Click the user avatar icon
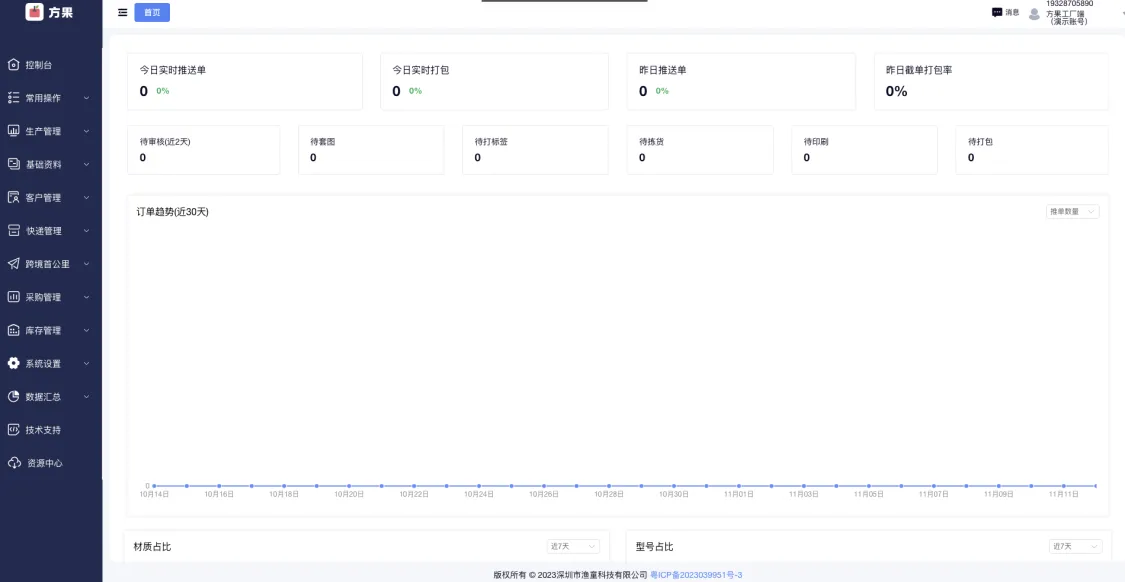The height and width of the screenshot is (582, 1125). pos(1034,14)
